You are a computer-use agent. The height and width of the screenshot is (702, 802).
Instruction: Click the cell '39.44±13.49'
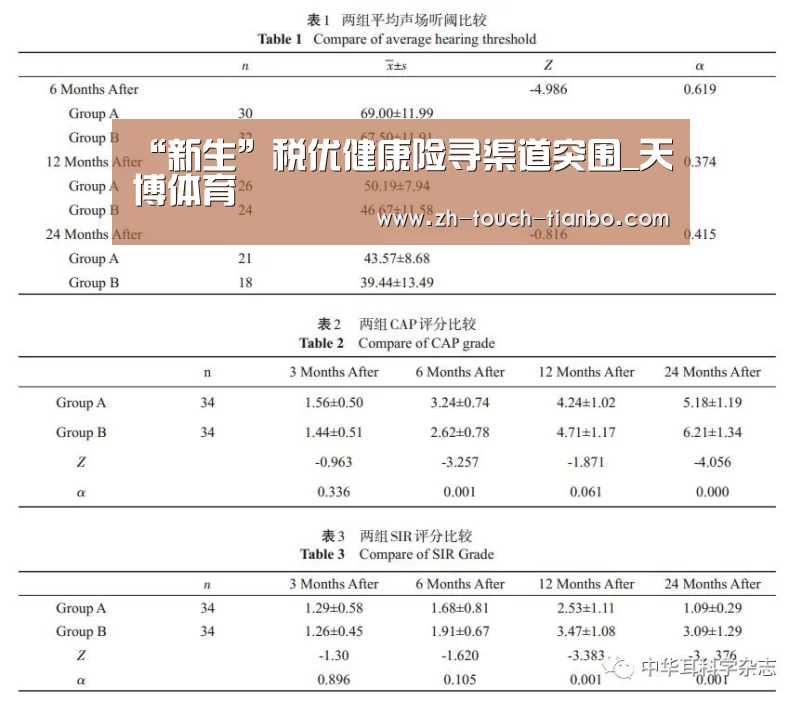397,282
